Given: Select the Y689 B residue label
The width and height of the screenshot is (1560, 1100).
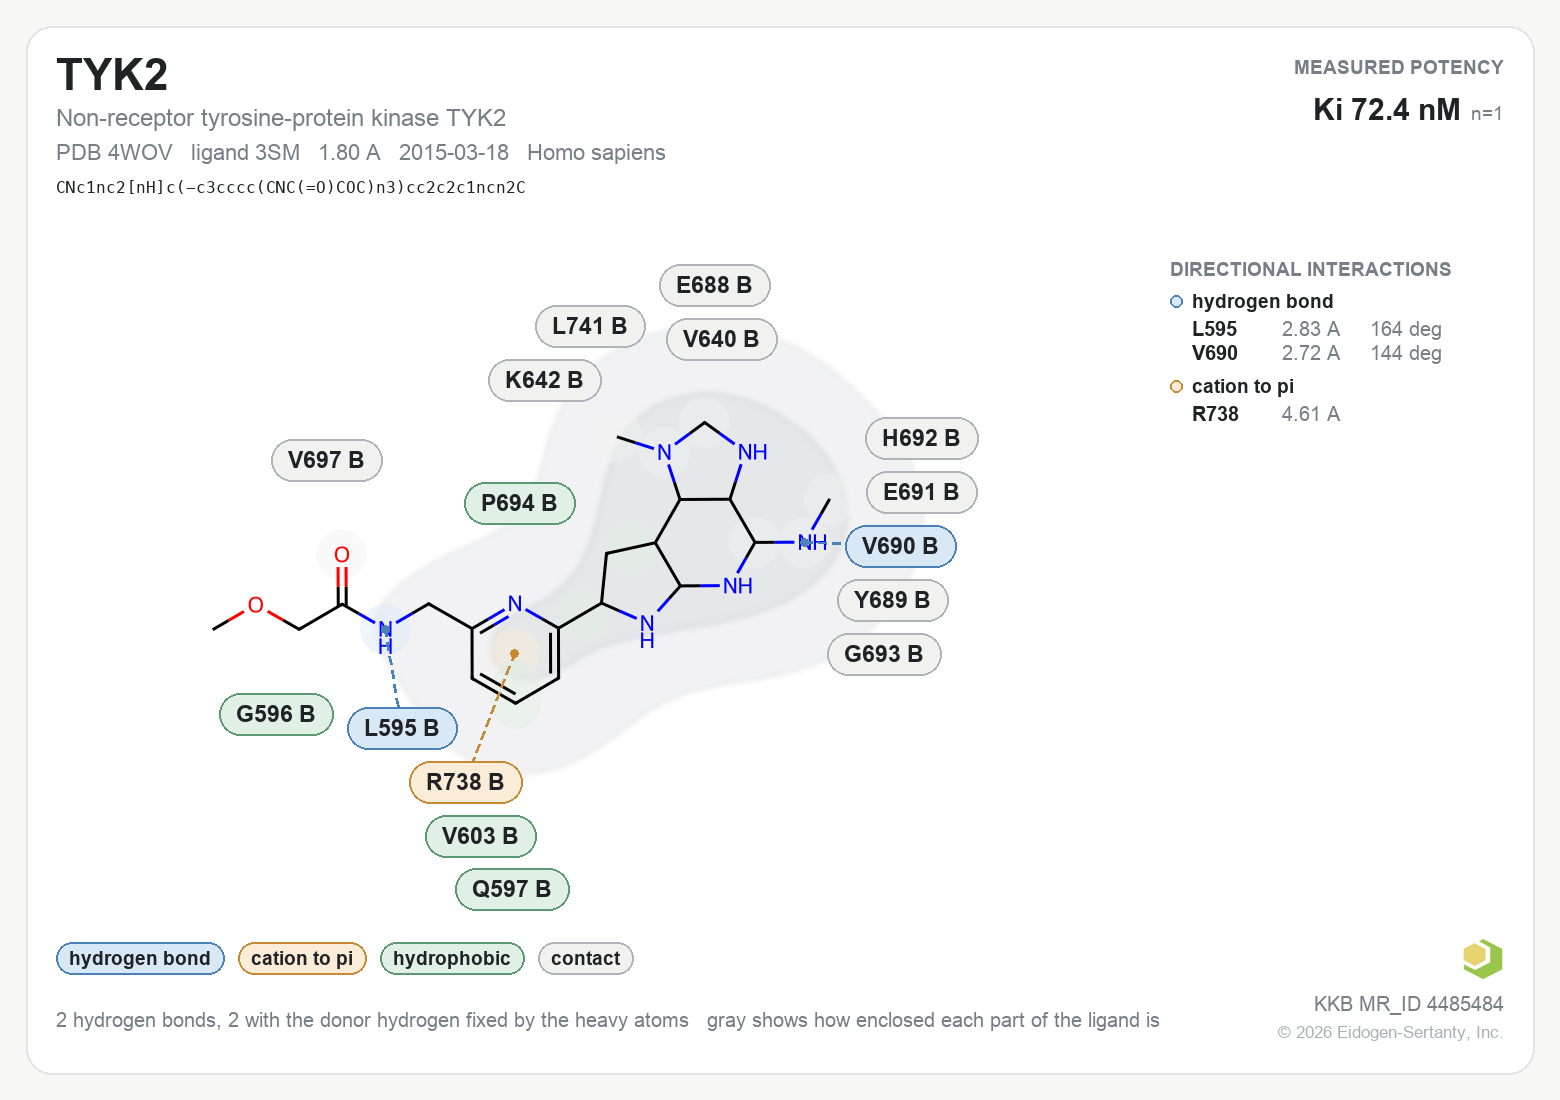Looking at the screenshot, I should pyautogui.click(x=892, y=600).
